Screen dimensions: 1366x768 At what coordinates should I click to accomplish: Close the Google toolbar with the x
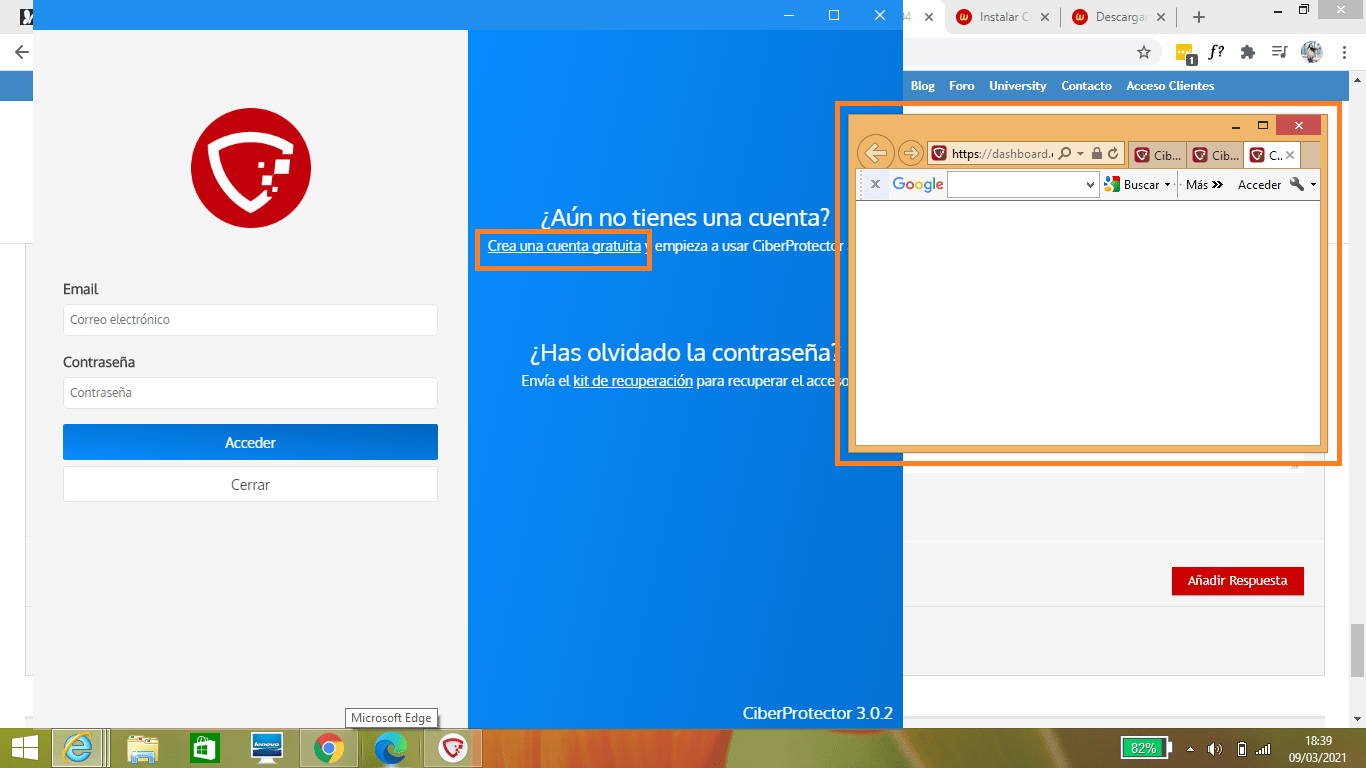[x=875, y=184]
